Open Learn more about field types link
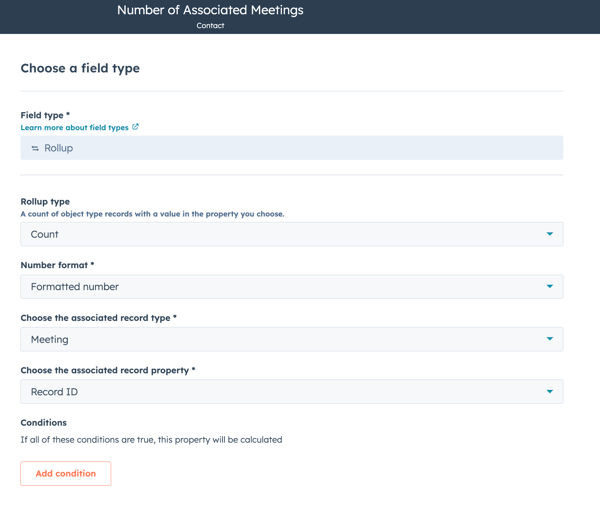Image resolution: width=600 pixels, height=507 pixels. point(74,128)
